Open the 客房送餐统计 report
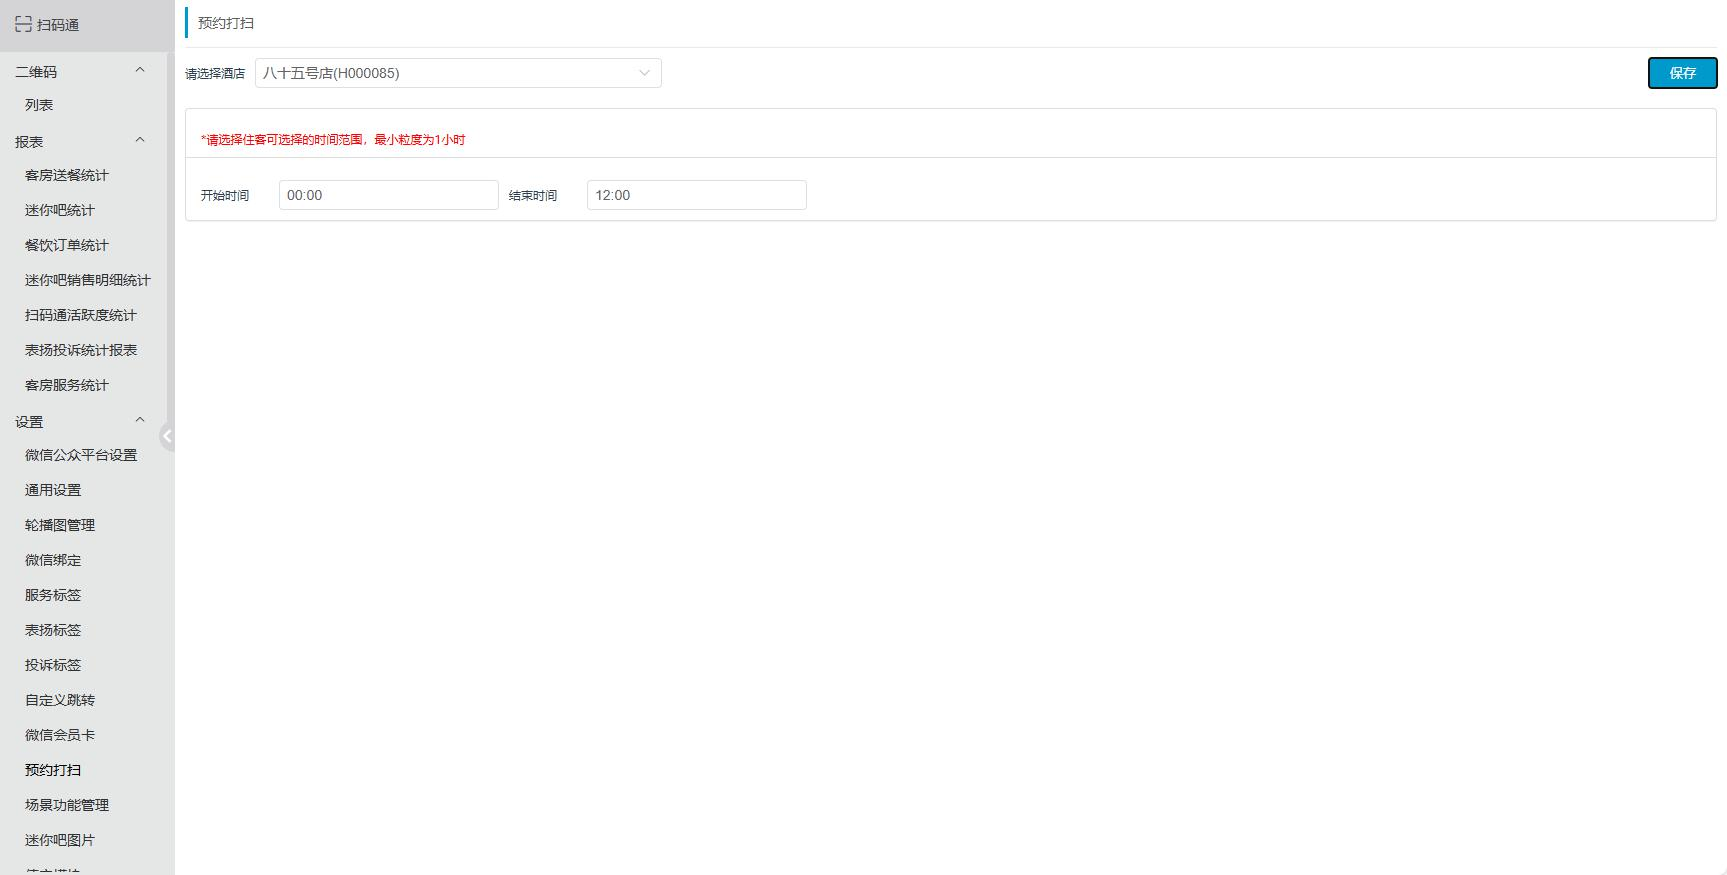Screen dimensions: 1727x875 [x=67, y=175]
